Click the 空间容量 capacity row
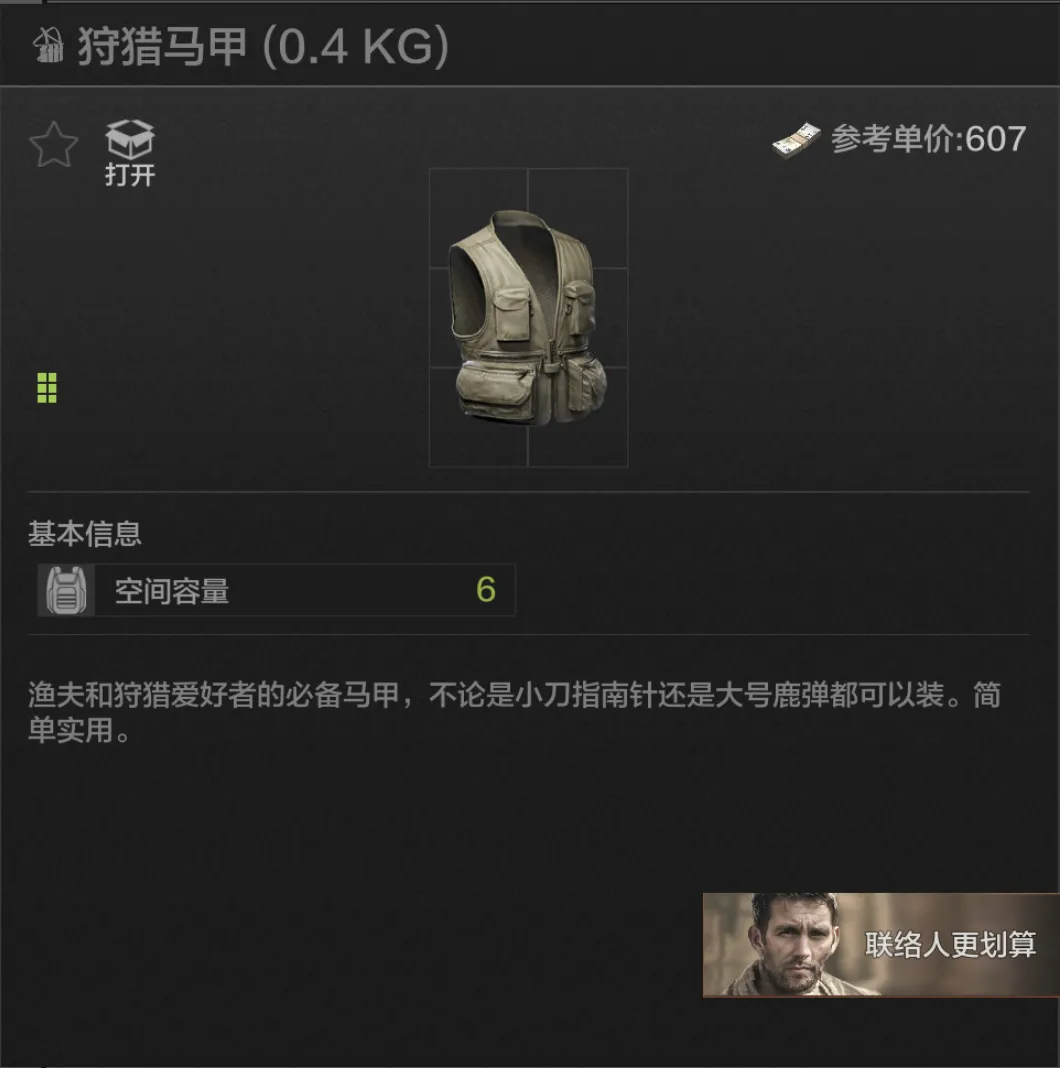 [x=276, y=590]
